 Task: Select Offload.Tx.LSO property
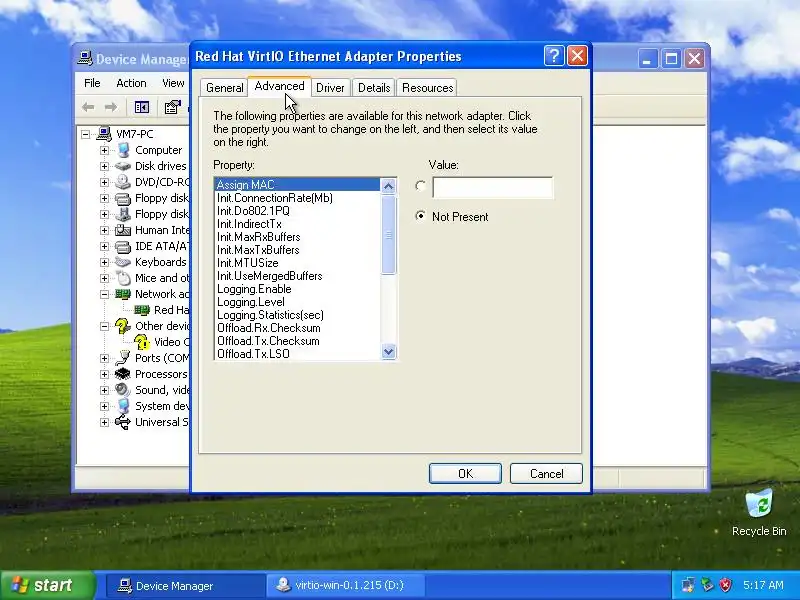coord(297,354)
